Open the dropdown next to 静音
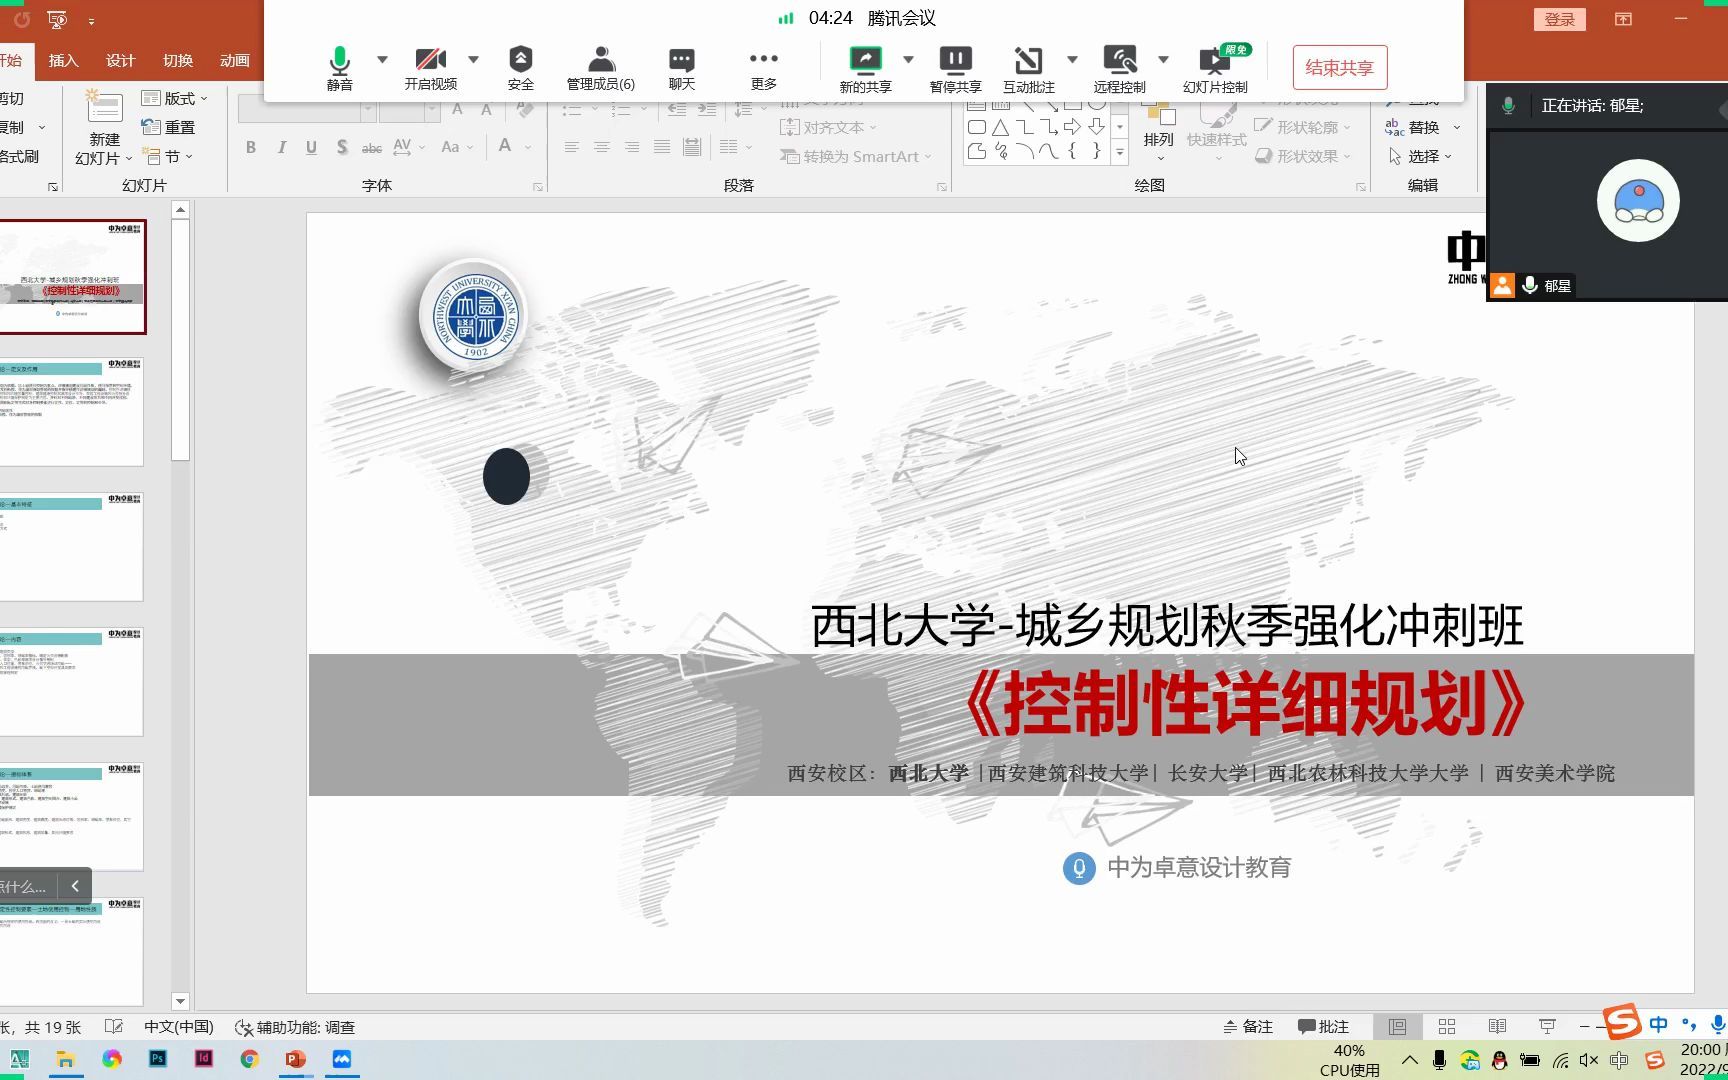This screenshot has height=1080, width=1728. (x=380, y=60)
